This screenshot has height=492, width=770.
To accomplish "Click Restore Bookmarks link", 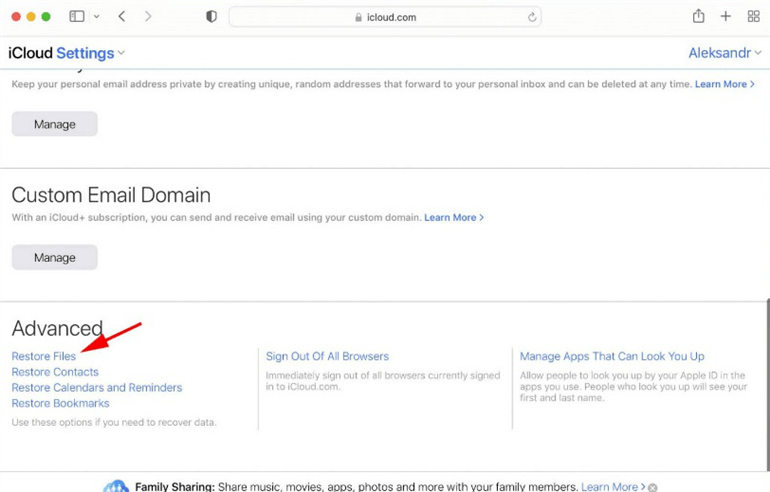I will point(60,404).
